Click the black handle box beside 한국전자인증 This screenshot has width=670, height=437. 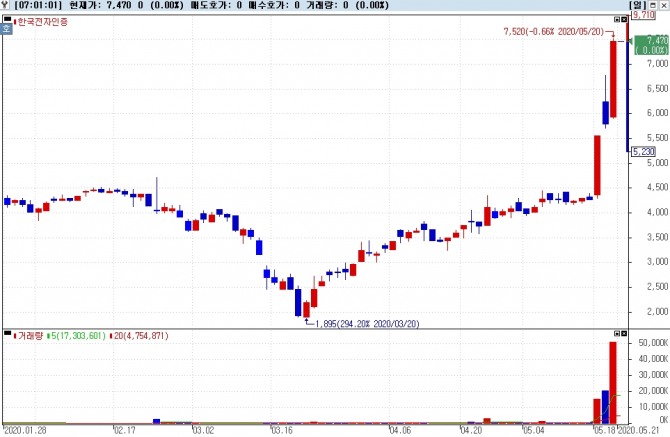pyautogui.click(x=7, y=19)
